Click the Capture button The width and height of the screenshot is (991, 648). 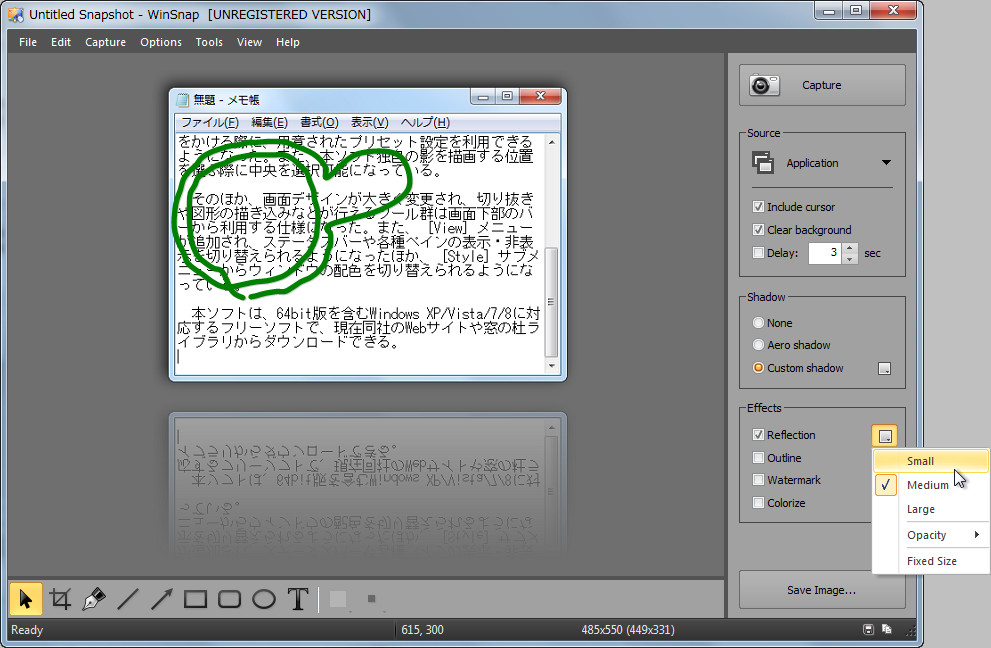822,85
